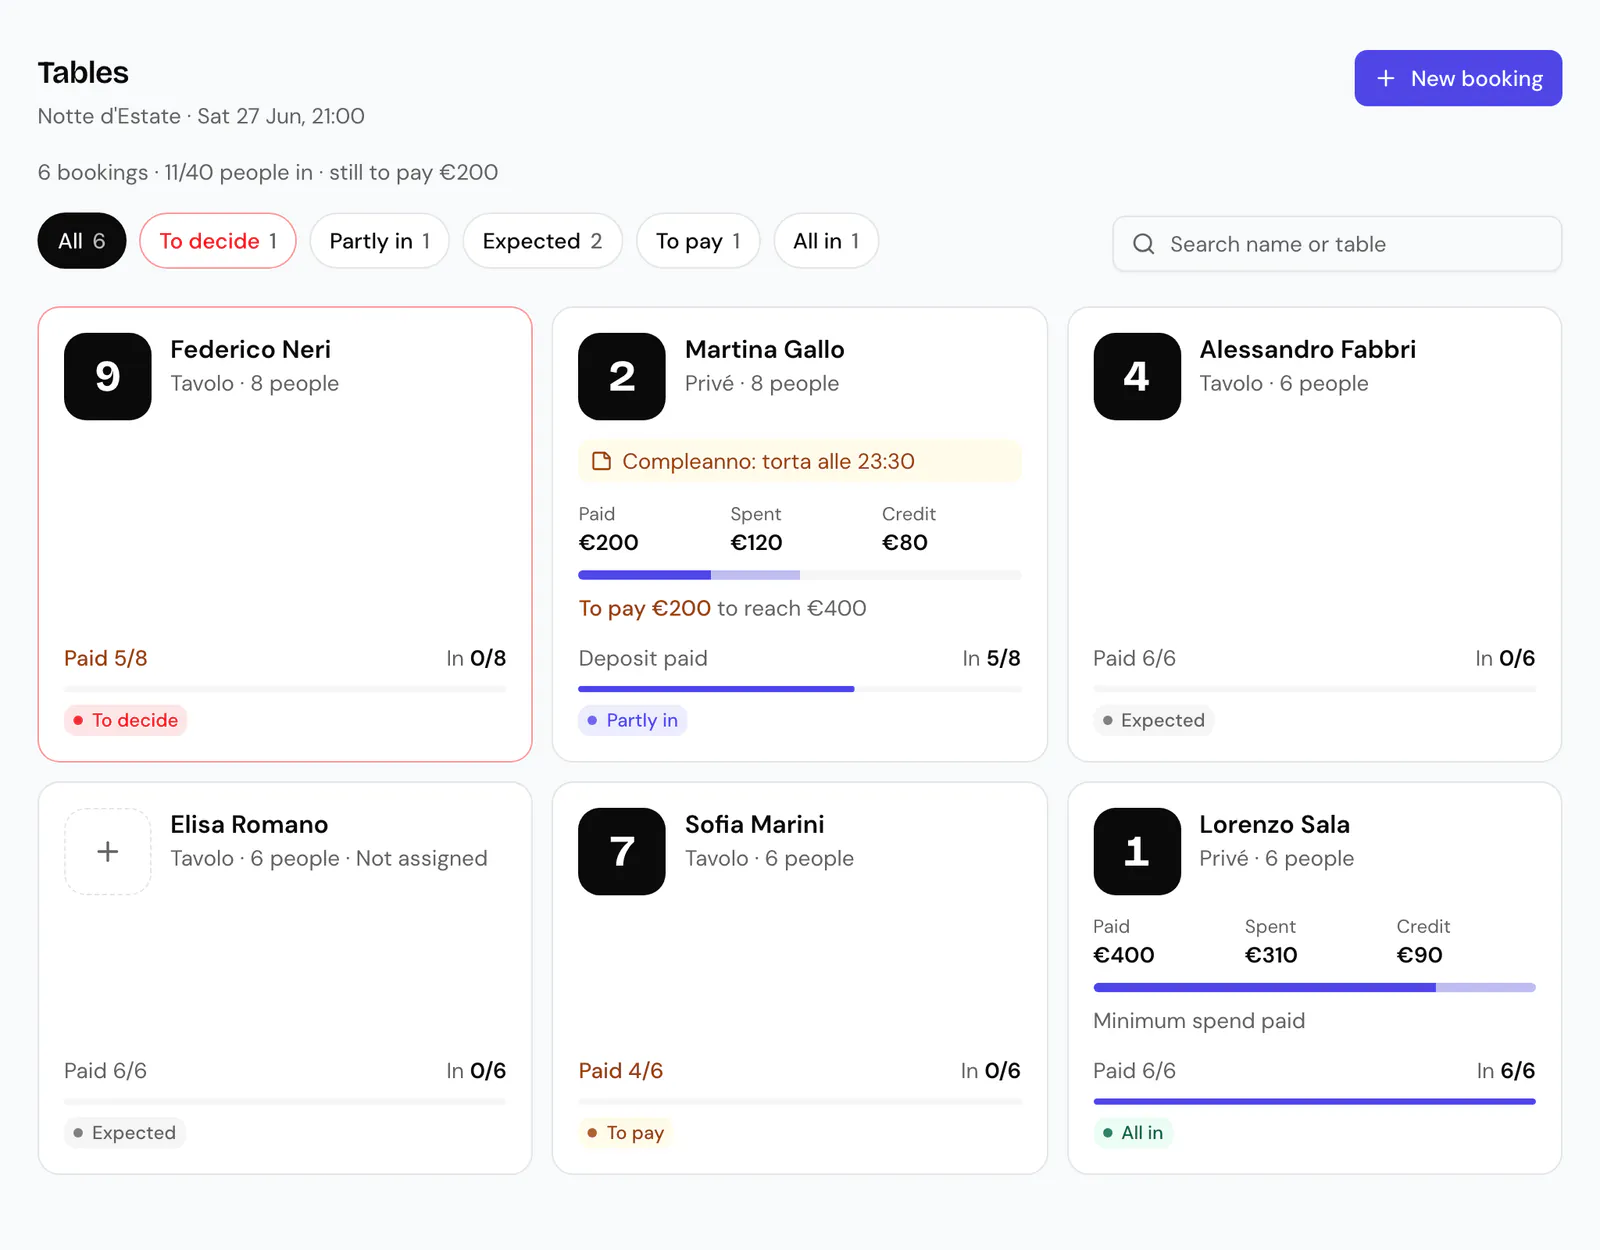The image size is (1600, 1250).
Task: Click the plus icon in New booking
Action: [1385, 78]
